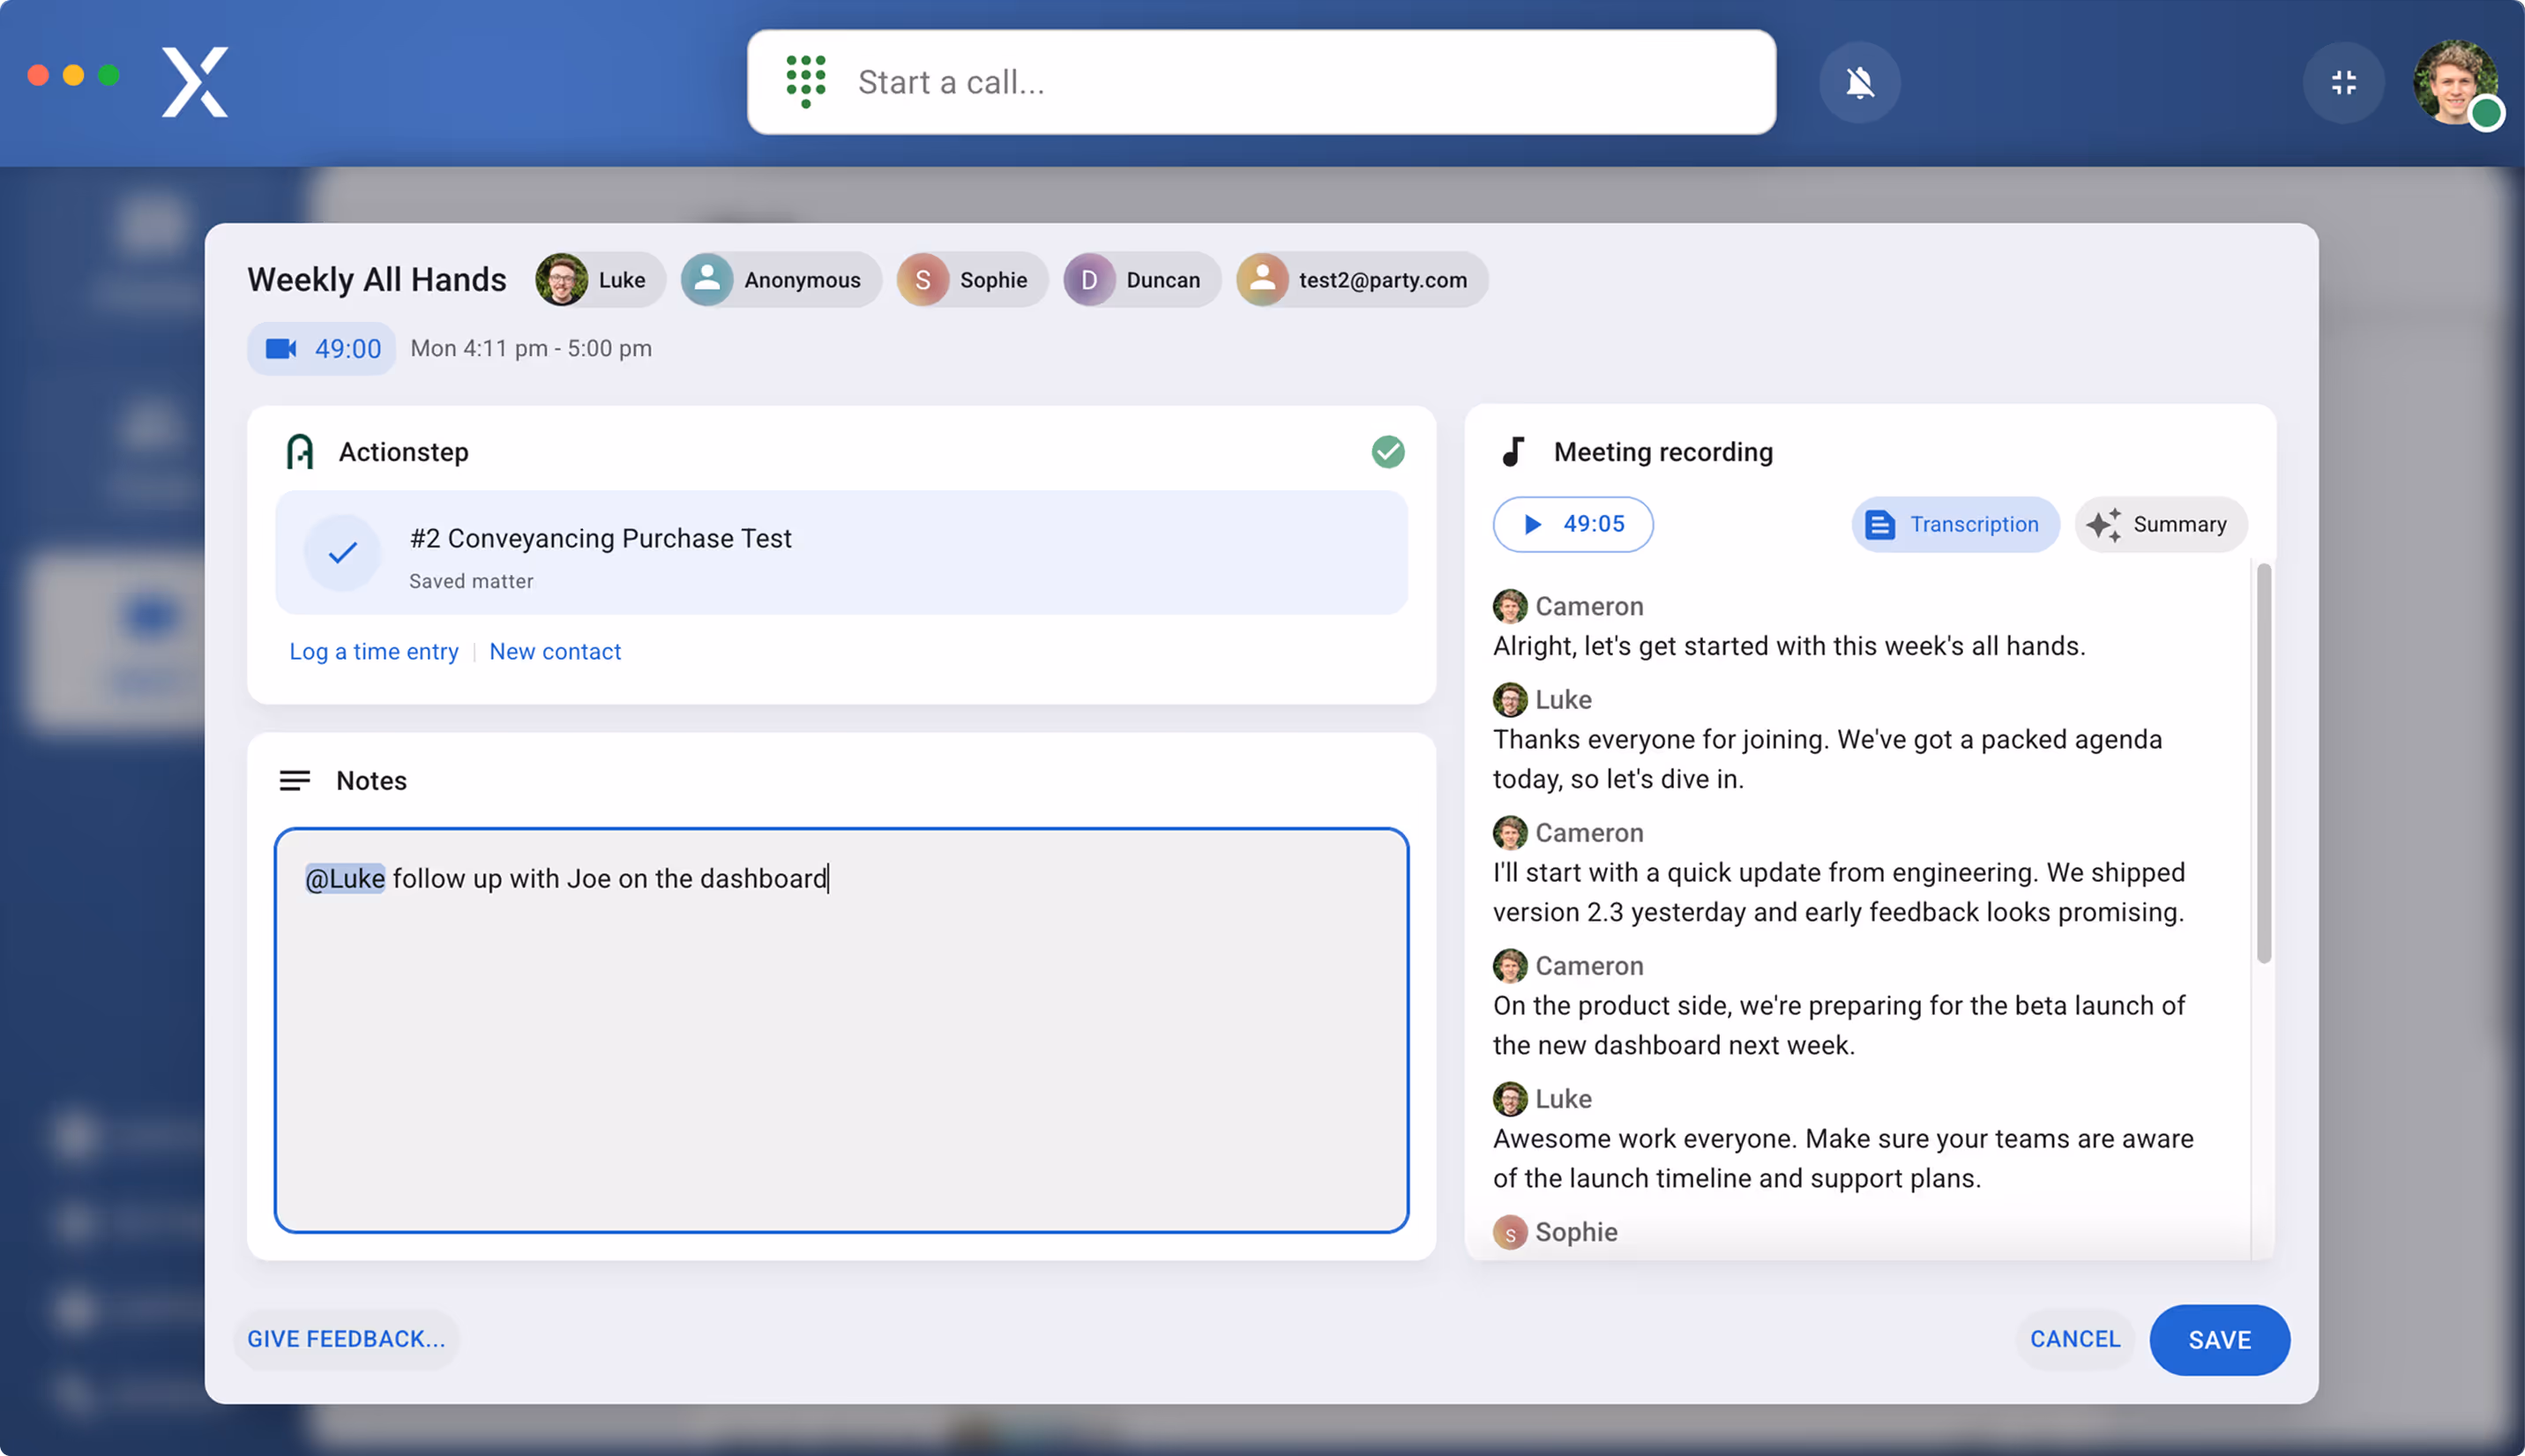
Task: Click the Summary sparkle icon
Action: click(2103, 524)
